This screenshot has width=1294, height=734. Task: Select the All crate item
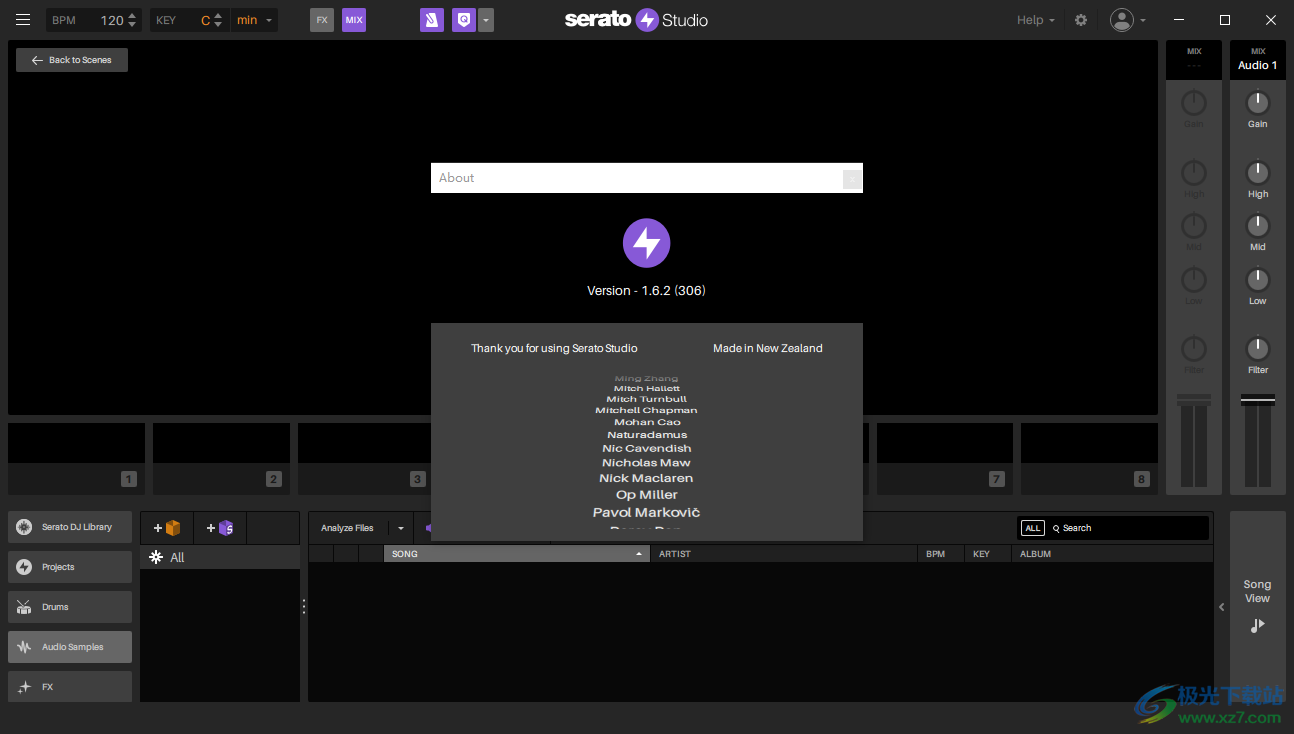pyautogui.click(x=220, y=558)
